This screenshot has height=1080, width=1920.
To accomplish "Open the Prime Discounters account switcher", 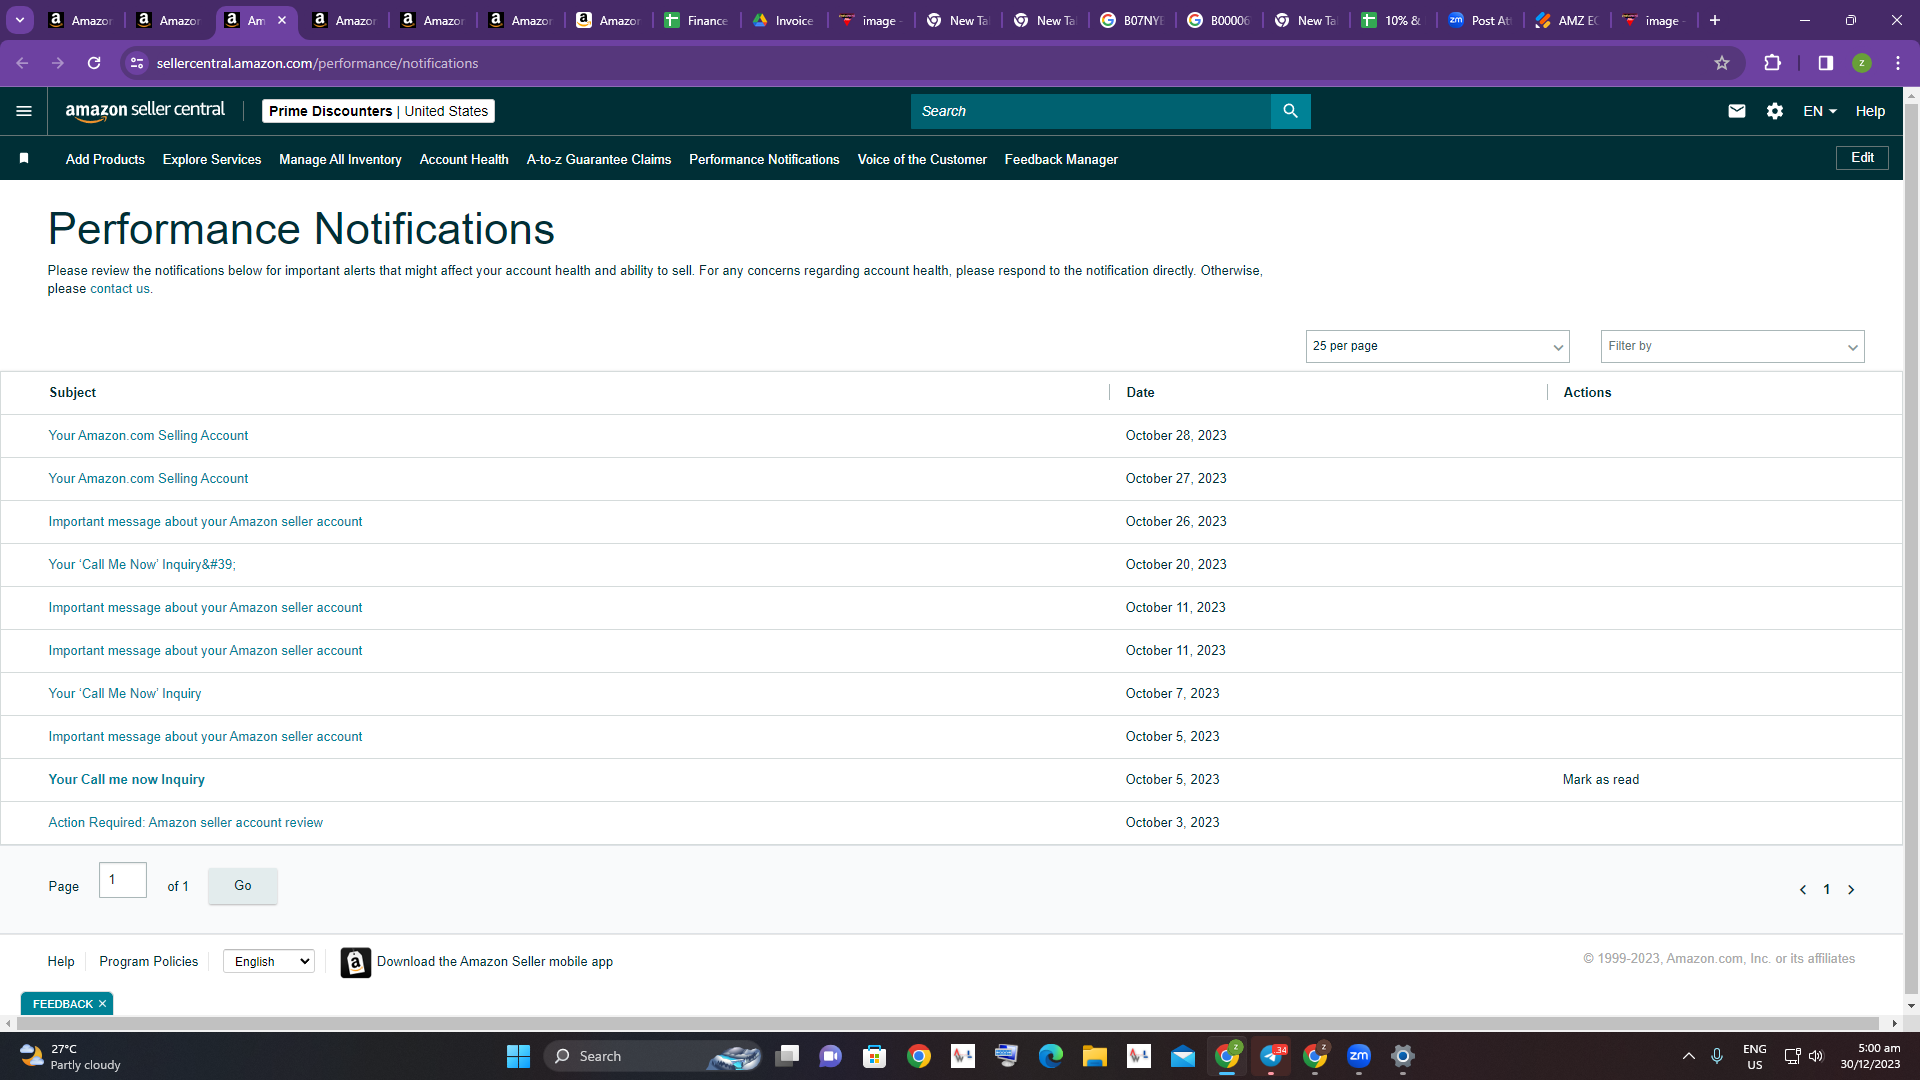I will click(x=378, y=111).
